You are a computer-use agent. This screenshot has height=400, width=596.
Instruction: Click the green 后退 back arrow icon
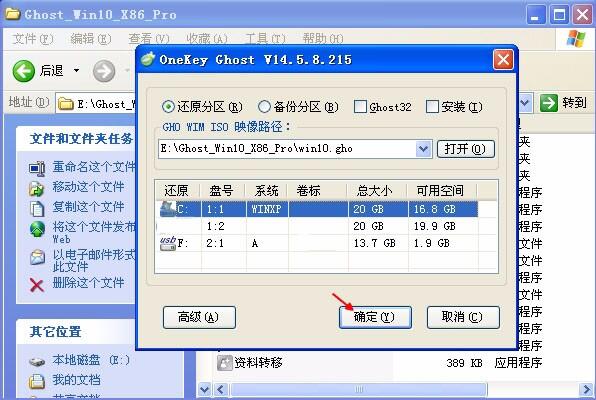click(24, 71)
